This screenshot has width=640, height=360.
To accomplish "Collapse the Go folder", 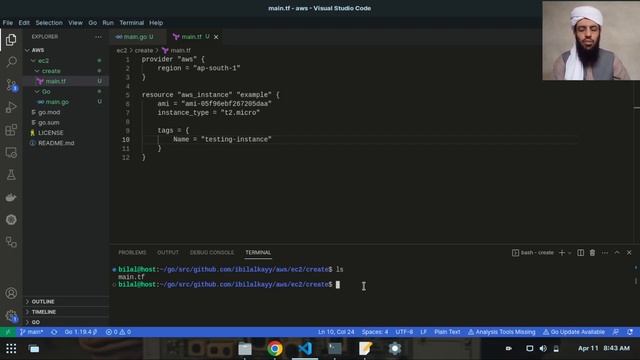I will [65, 91].
